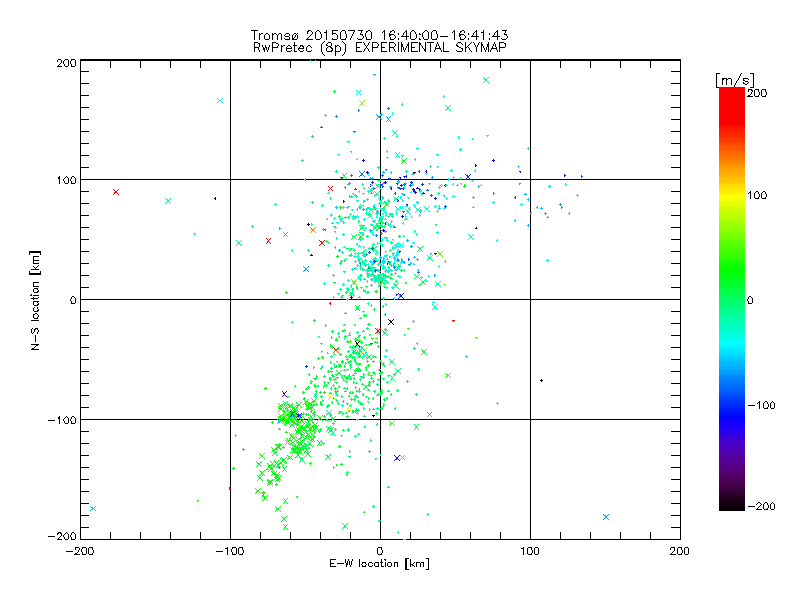This screenshot has width=800, height=600.
Task: Click the 'N-S location [km]' axis label
Action: click(35, 301)
